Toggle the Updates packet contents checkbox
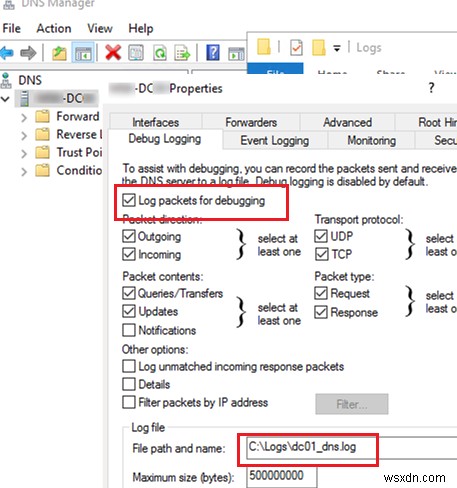Image resolution: width=457 pixels, height=488 pixels. [129, 311]
